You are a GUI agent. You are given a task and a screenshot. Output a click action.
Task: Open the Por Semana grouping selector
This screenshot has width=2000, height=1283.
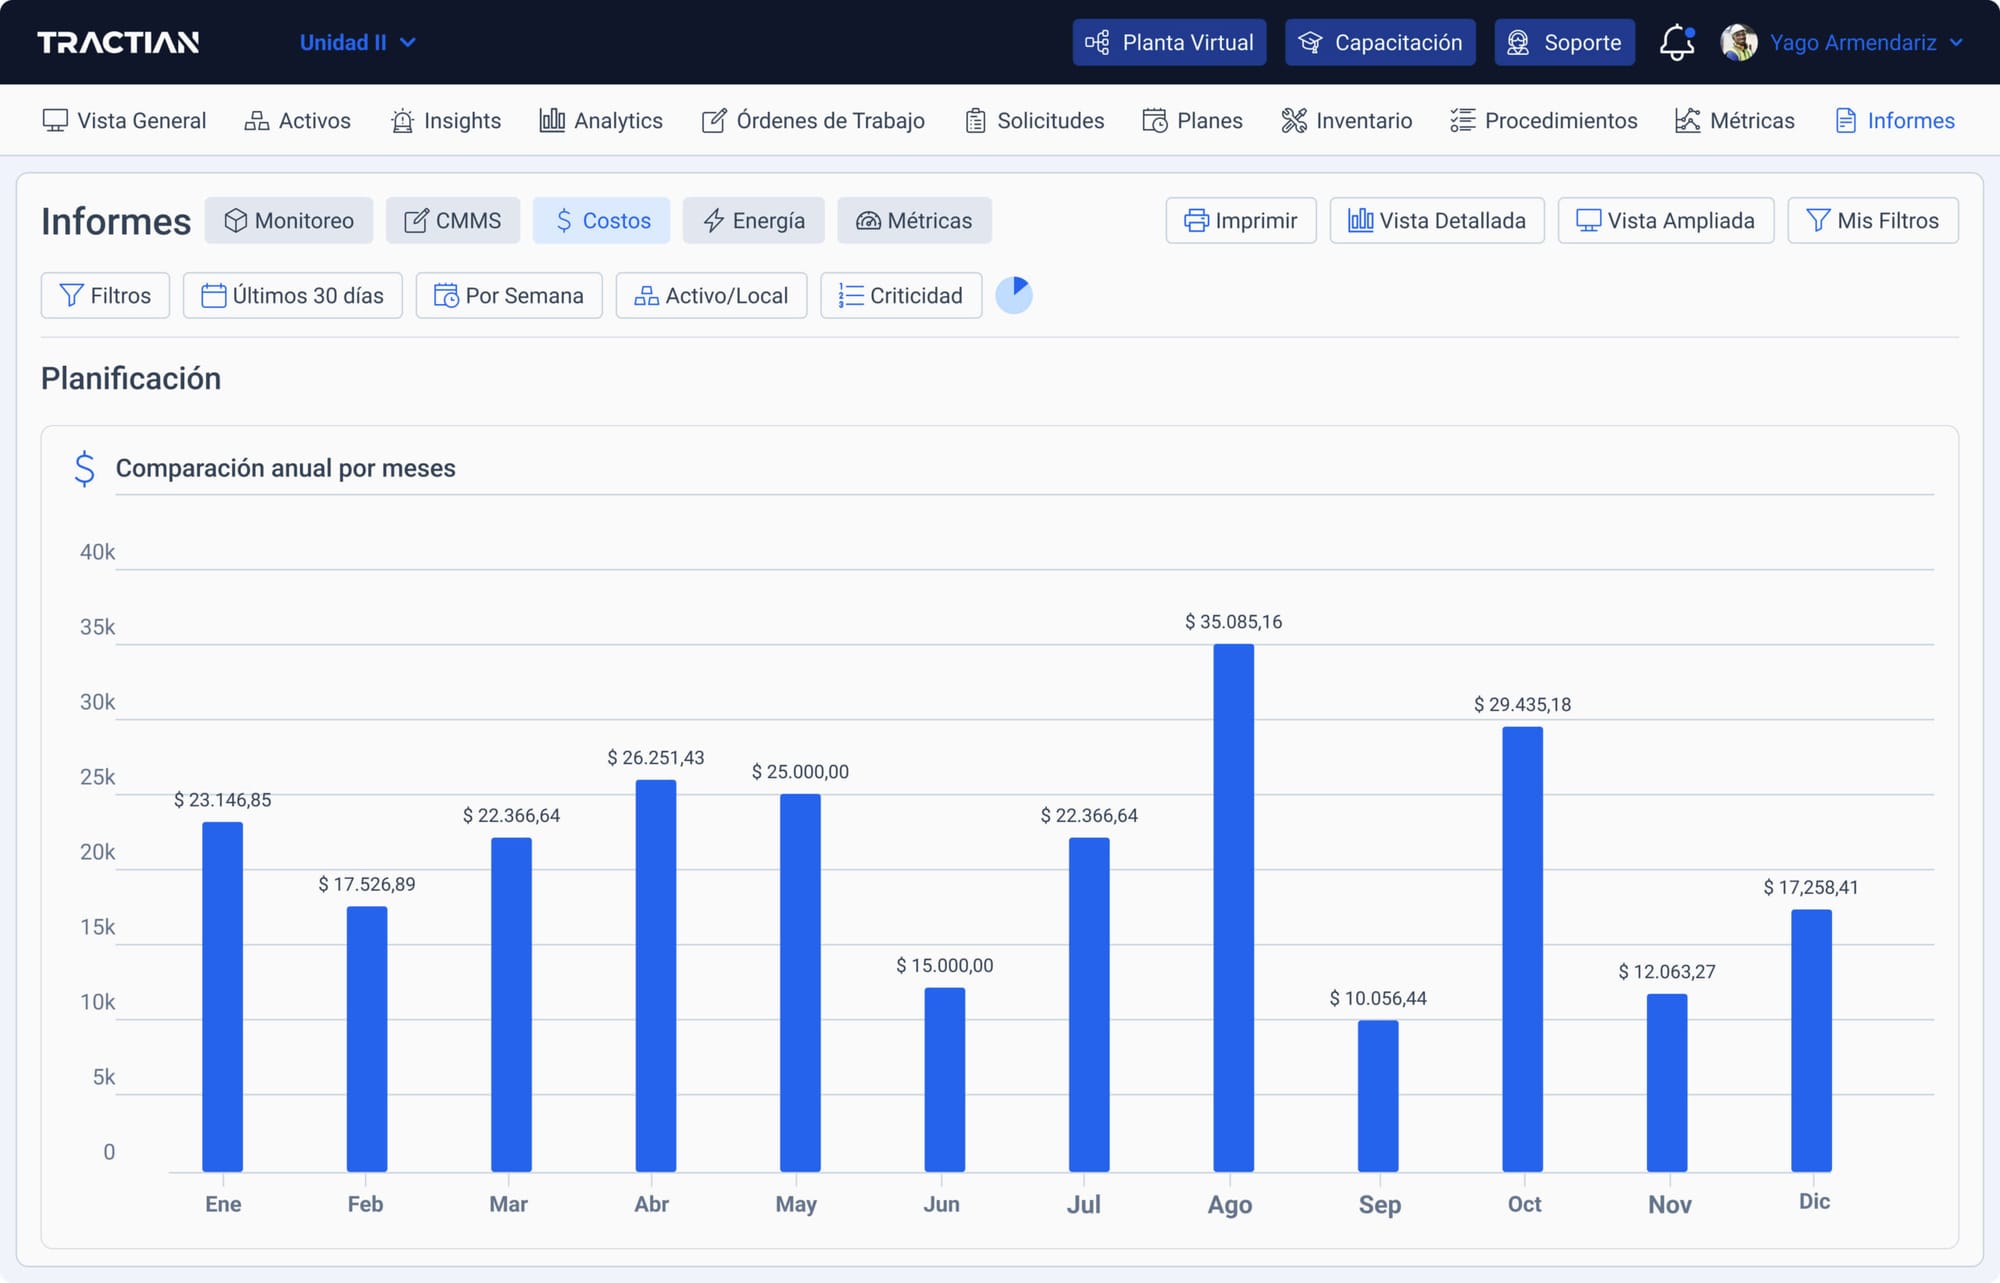click(x=509, y=295)
